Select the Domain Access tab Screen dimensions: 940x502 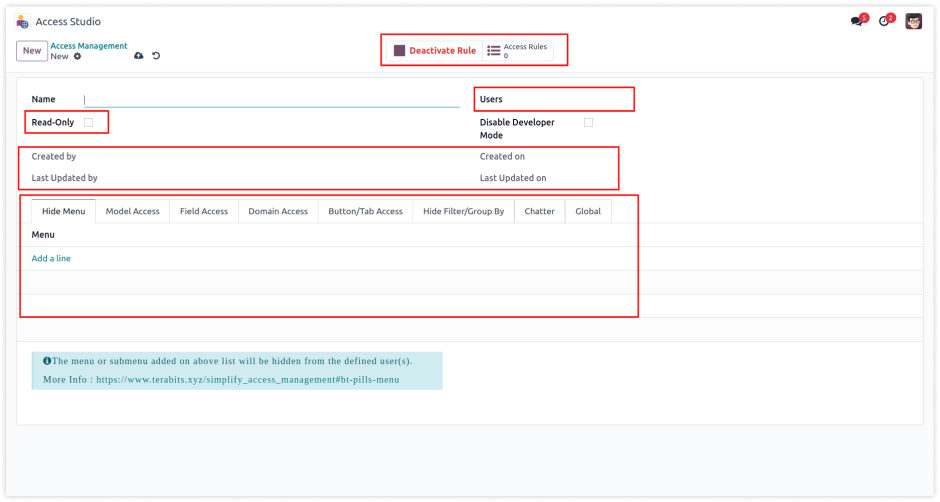[x=278, y=211]
